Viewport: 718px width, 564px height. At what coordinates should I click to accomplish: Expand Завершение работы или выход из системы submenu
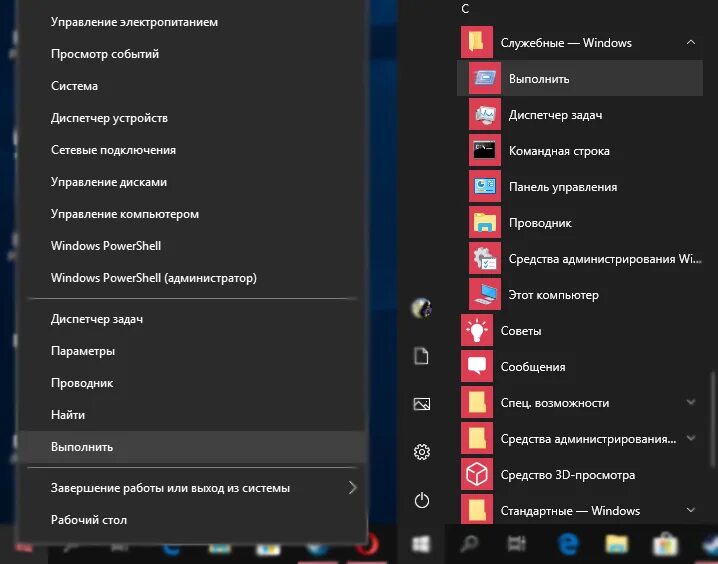point(191,488)
